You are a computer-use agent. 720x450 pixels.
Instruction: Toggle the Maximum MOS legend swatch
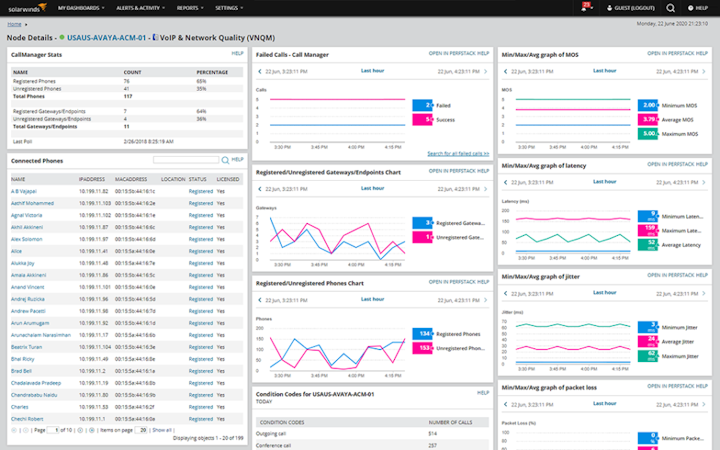pos(648,134)
